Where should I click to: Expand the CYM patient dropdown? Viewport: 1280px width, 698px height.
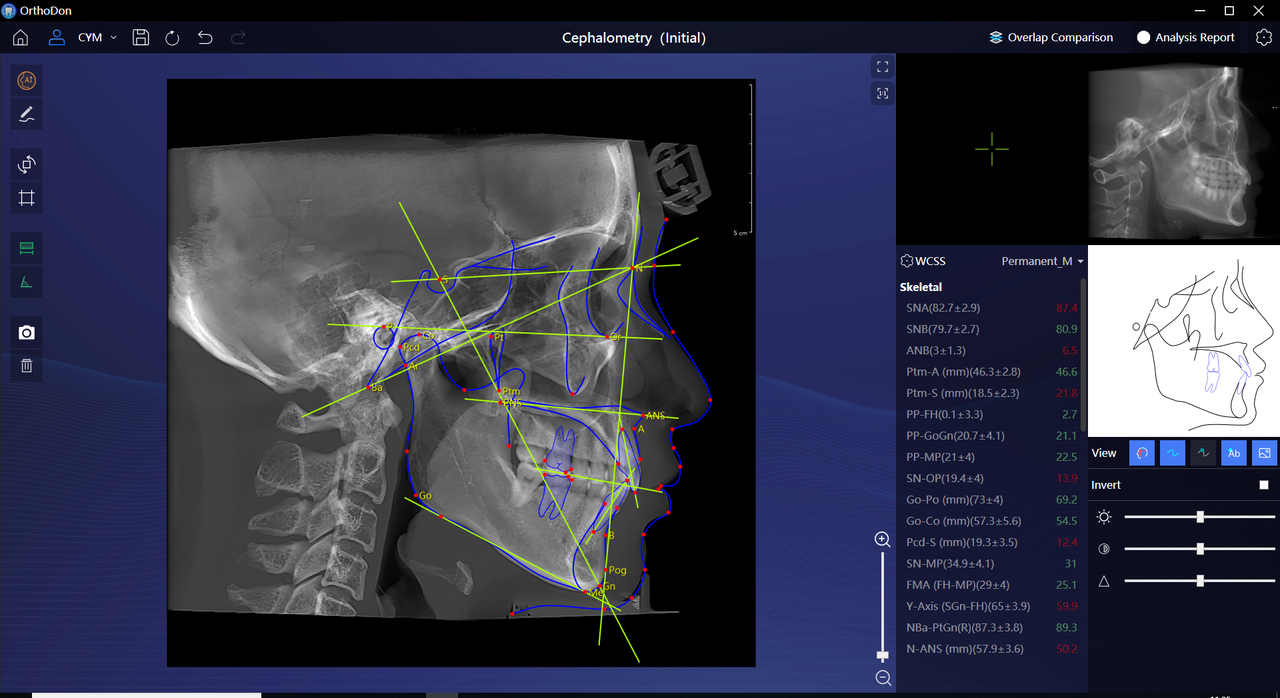tap(97, 38)
